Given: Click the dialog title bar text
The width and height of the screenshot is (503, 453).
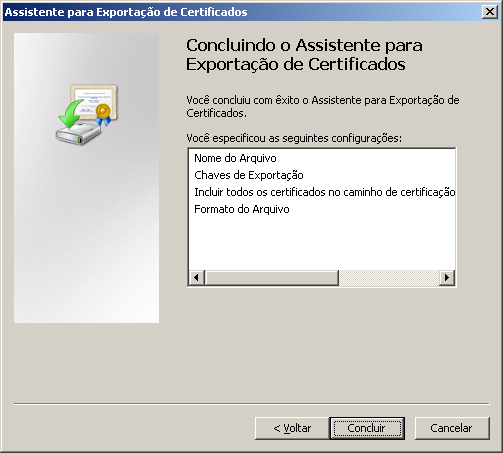Looking at the screenshot, I should 126,12.
